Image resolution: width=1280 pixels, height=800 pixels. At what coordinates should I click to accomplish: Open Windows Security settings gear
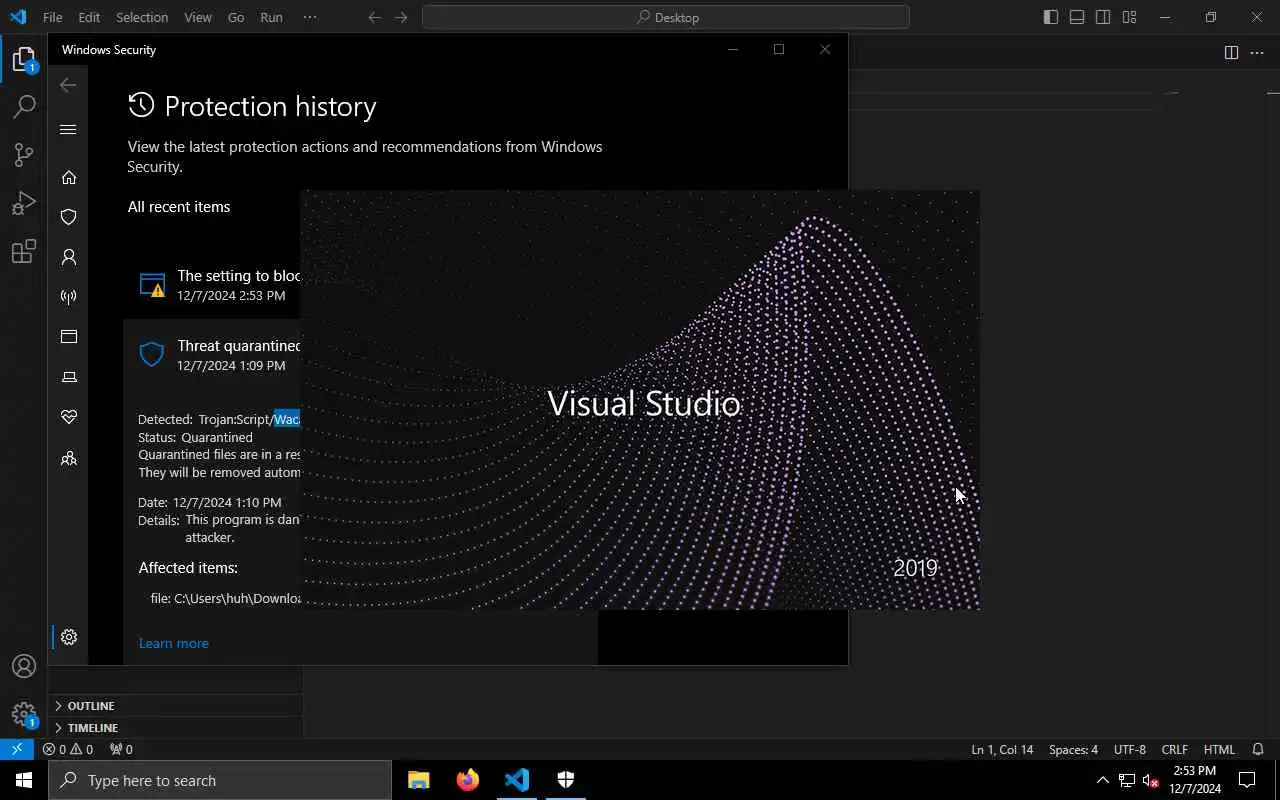click(69, 637)
